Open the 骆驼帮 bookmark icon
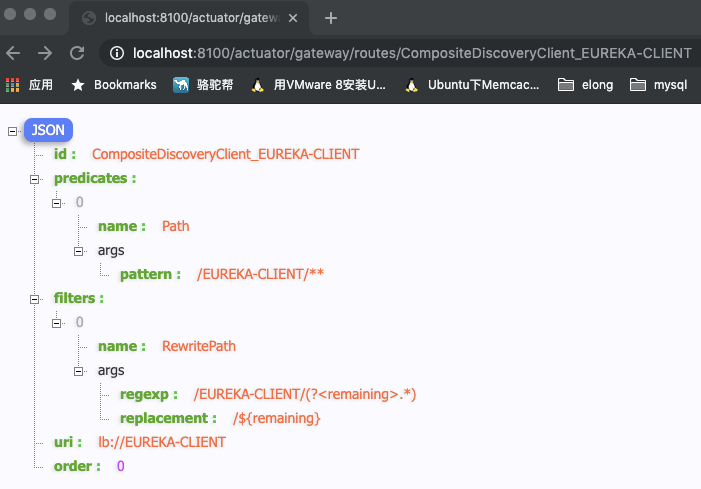The image size is (701, 489). coord(181,85)
